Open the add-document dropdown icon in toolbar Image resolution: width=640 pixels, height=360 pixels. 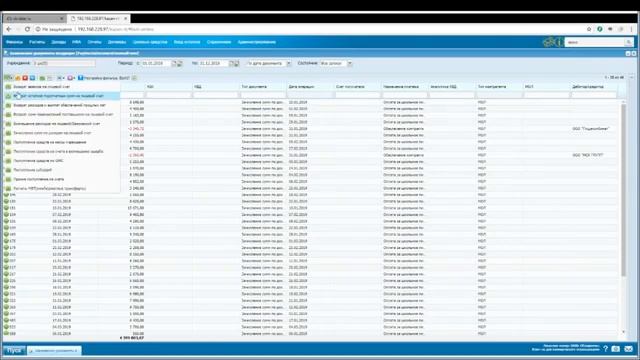pos(9,78)
